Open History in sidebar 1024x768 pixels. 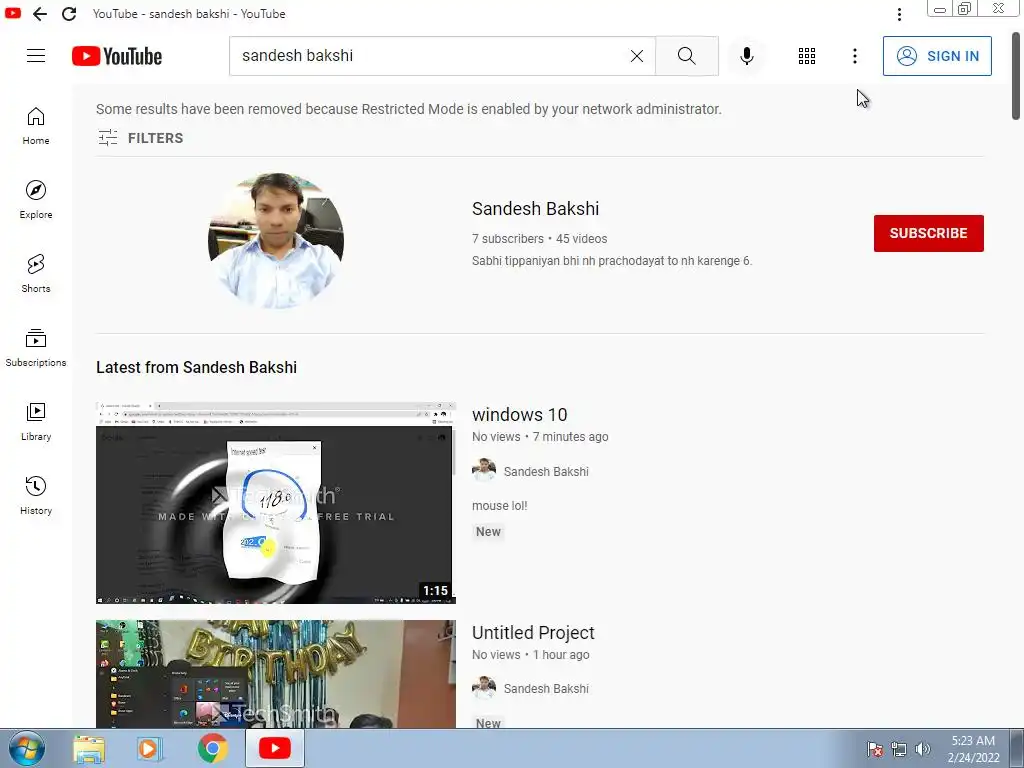(x=36, y=496)
